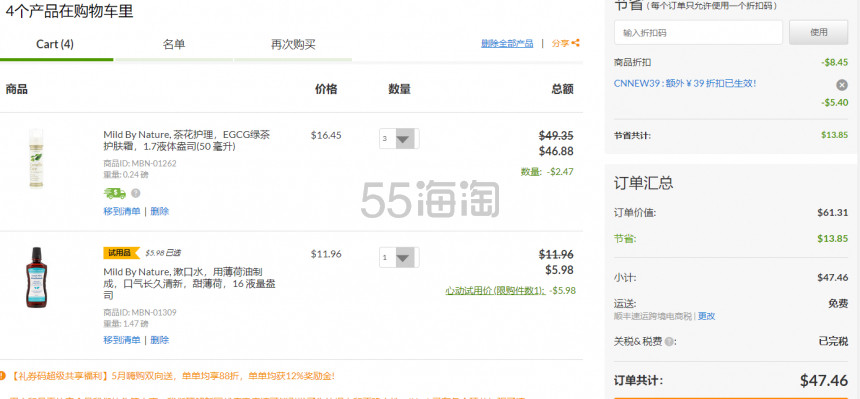Click the 订单汇总 heading

click(643, 183)
